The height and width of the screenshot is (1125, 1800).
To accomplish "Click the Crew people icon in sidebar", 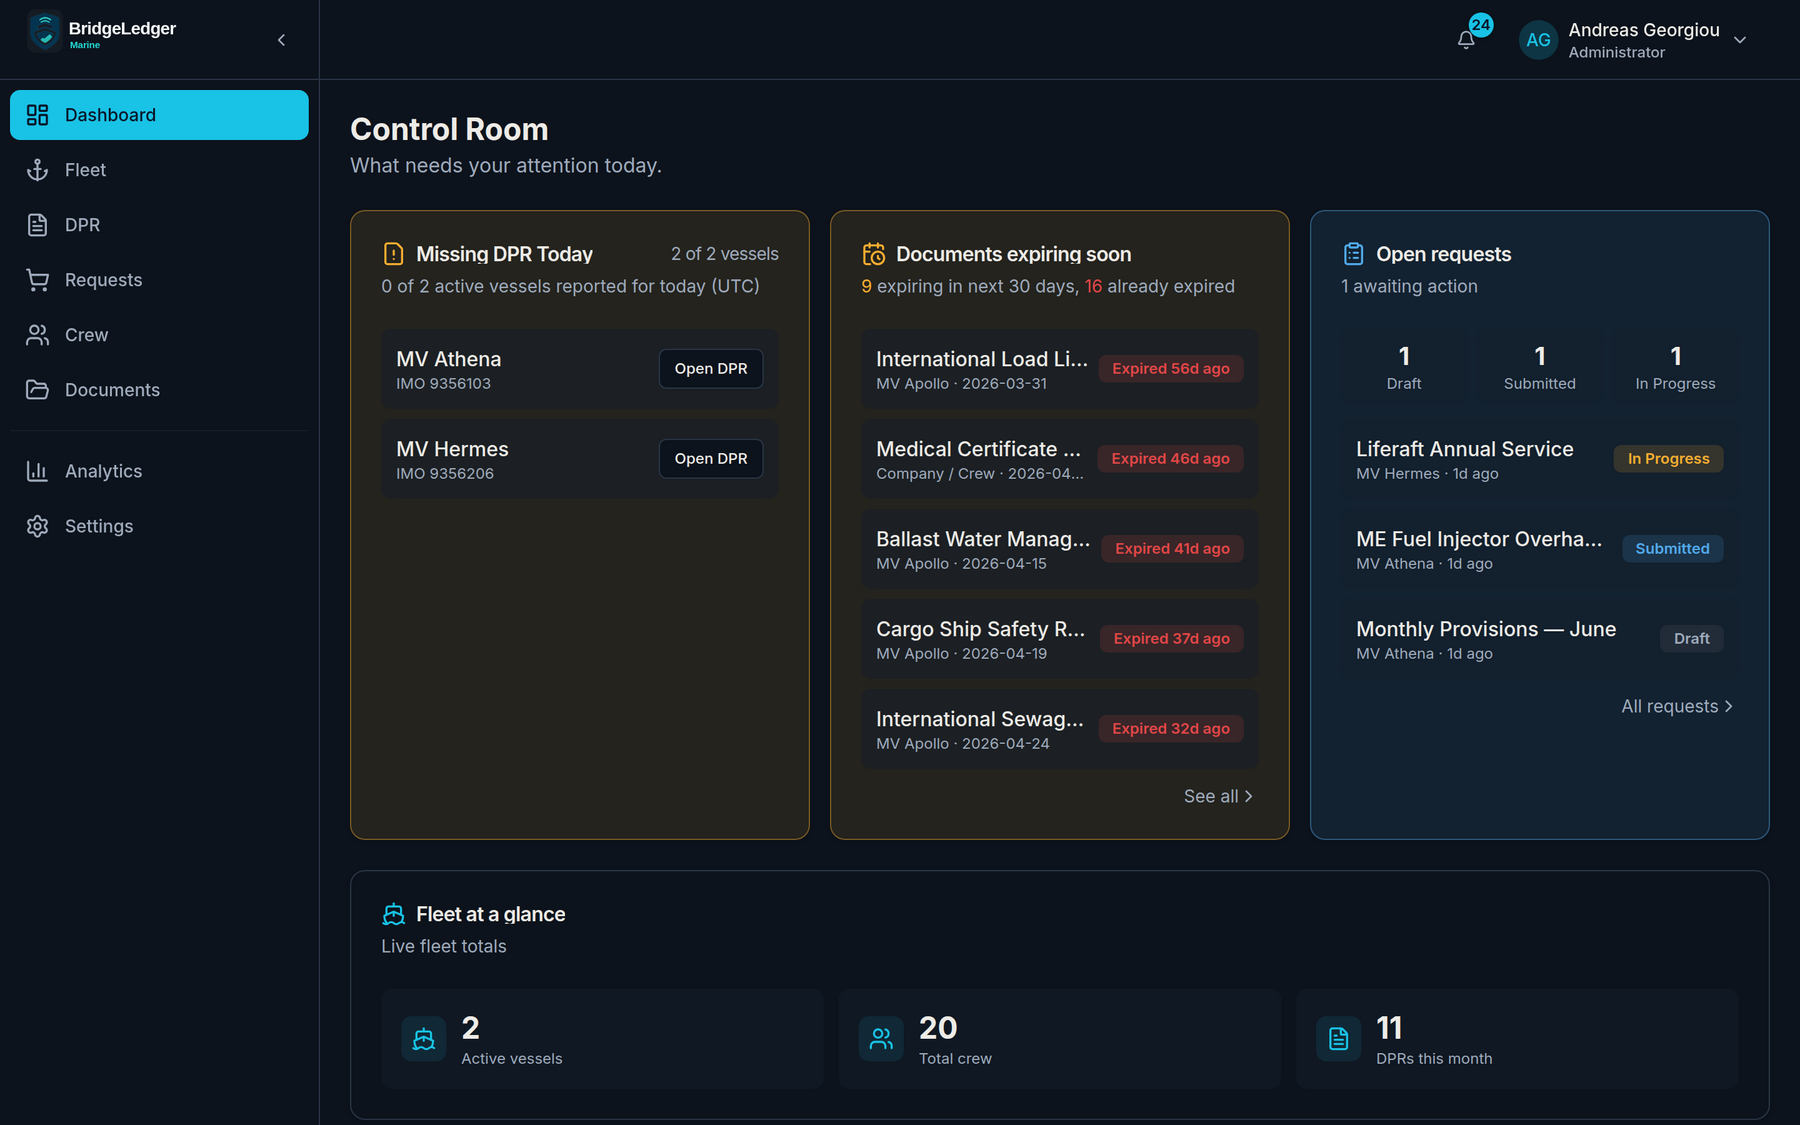I will tap(37, 335).
